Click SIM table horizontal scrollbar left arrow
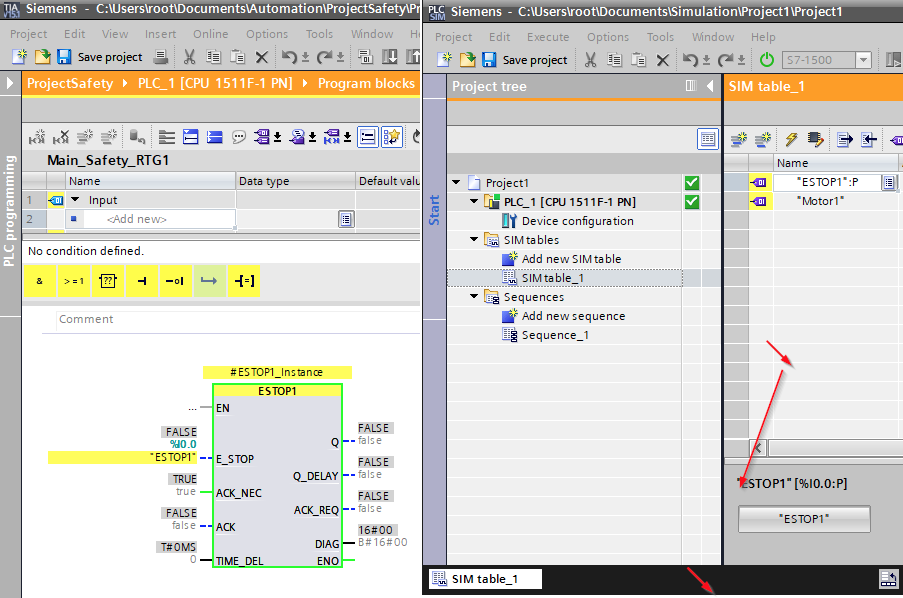This screenshot has width=903, height=598. (x=758, y=448)
